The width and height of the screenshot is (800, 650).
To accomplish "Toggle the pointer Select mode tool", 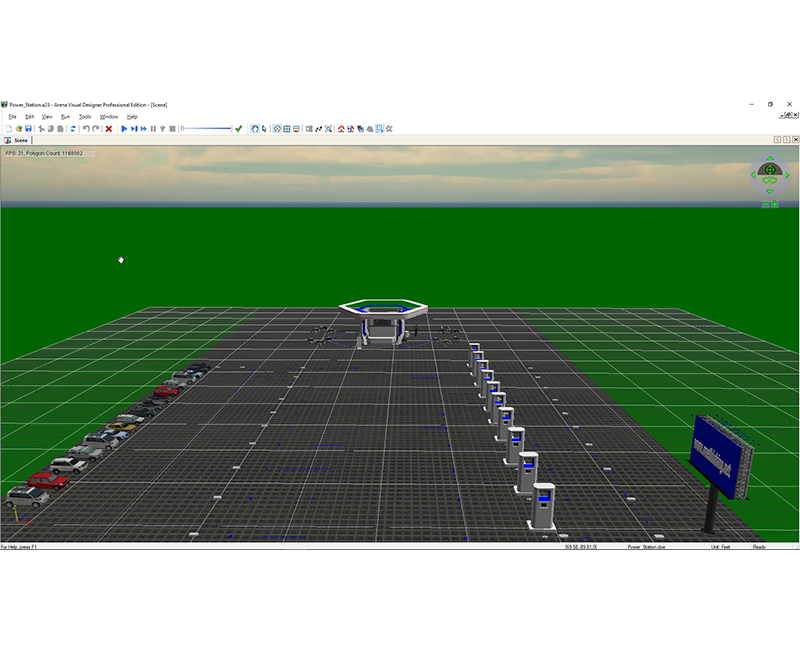I will [264, 129].
